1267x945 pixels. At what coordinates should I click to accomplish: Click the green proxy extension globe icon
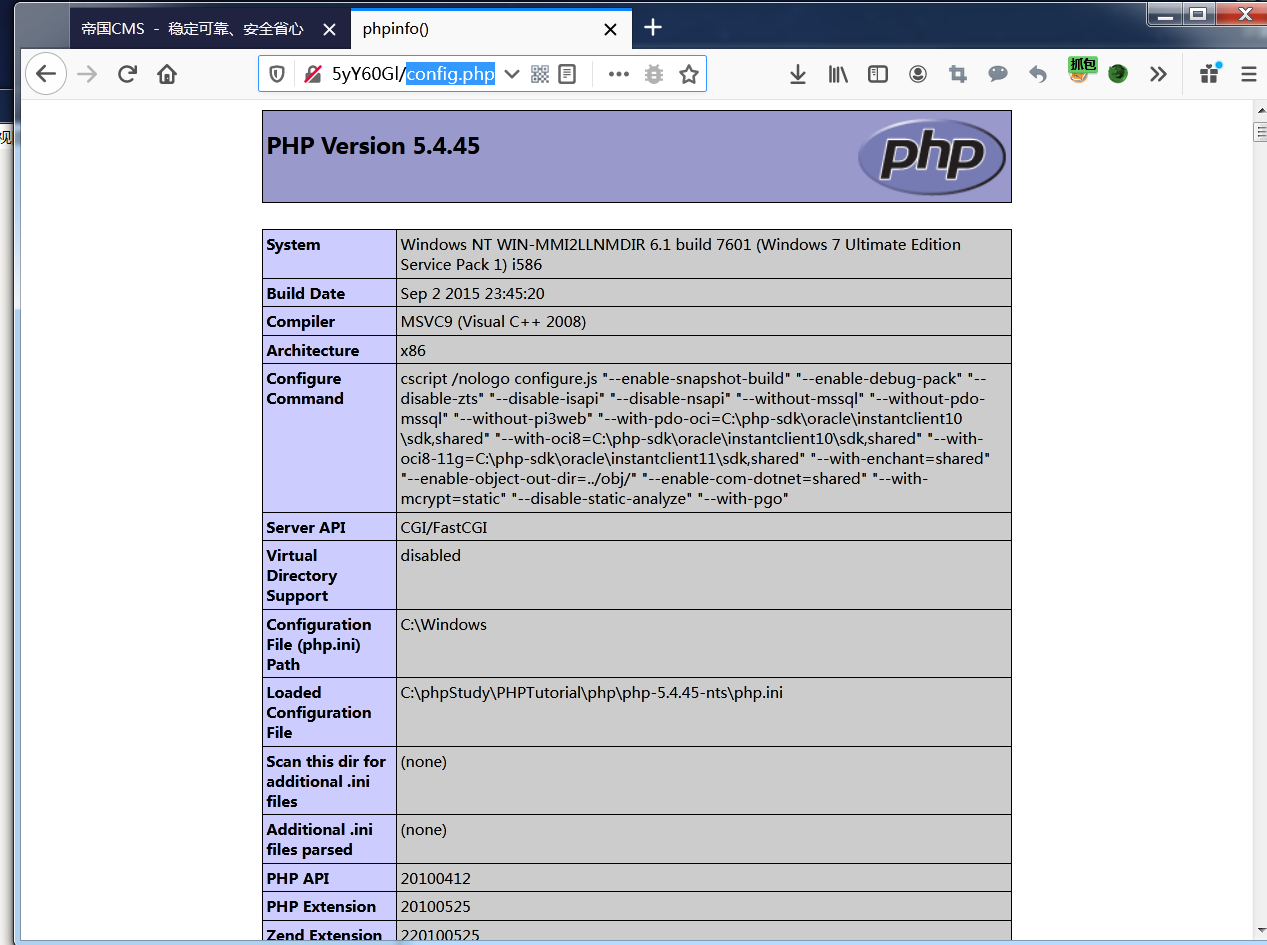(x=1117, y=73)
